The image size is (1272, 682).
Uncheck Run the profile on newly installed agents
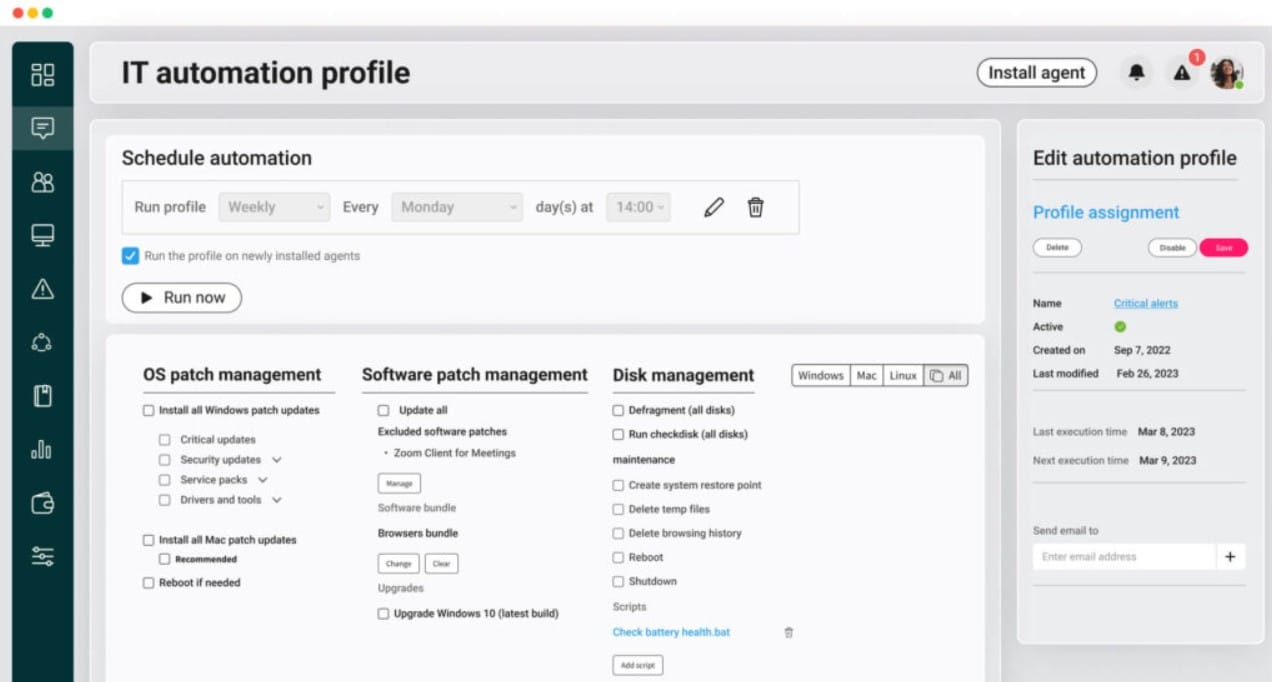130,256
